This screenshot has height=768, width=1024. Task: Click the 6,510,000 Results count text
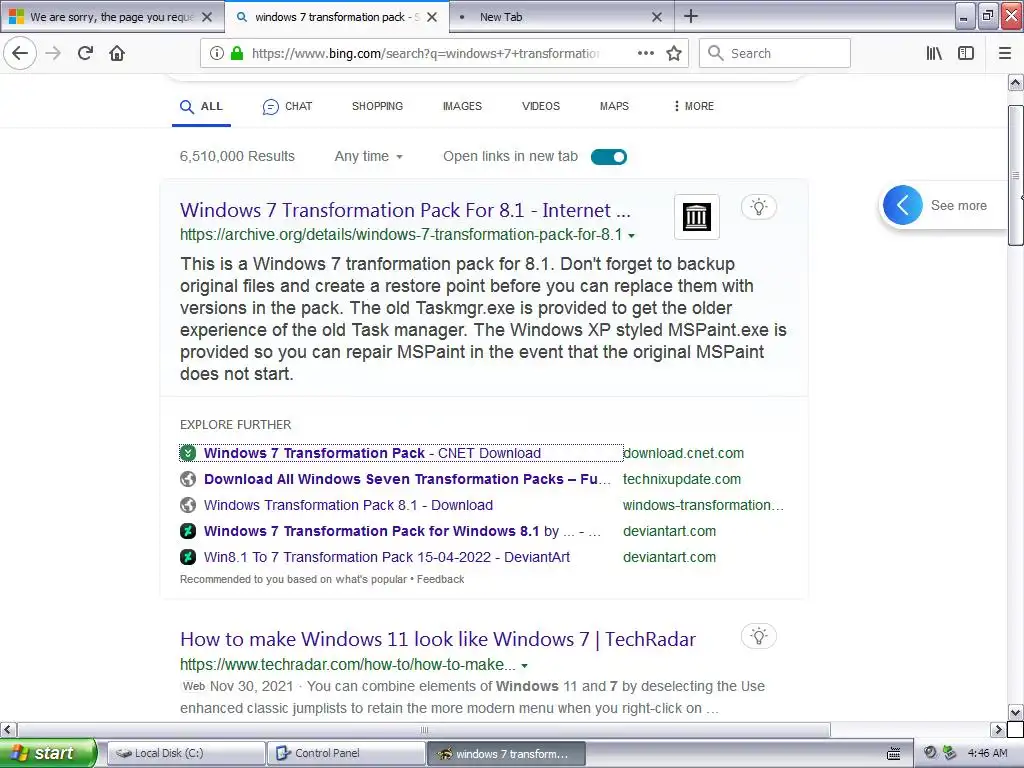pos(237,156)
